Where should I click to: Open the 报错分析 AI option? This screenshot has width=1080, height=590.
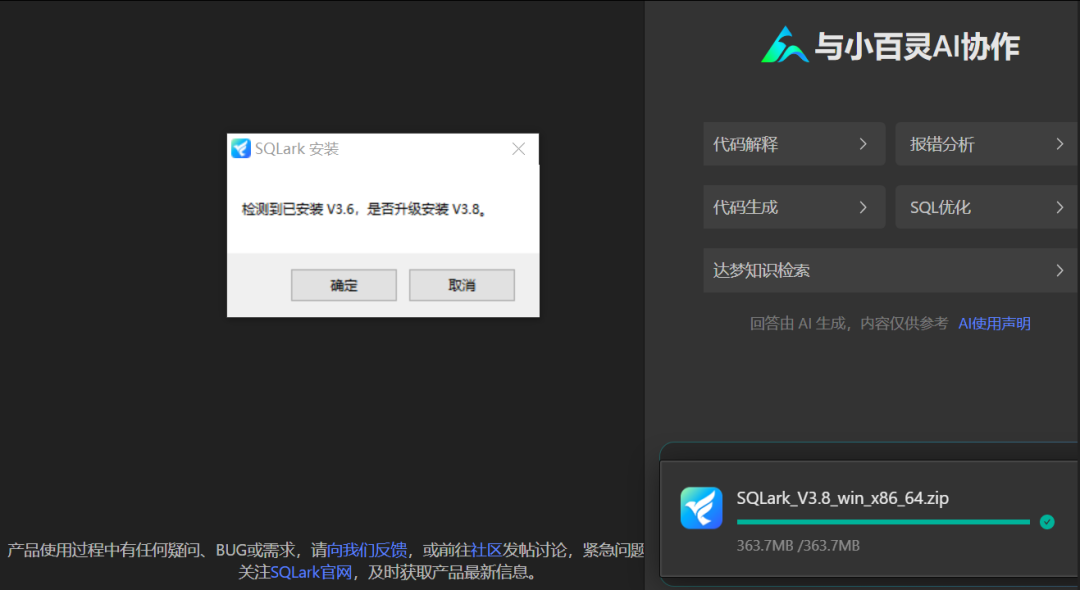986,144
